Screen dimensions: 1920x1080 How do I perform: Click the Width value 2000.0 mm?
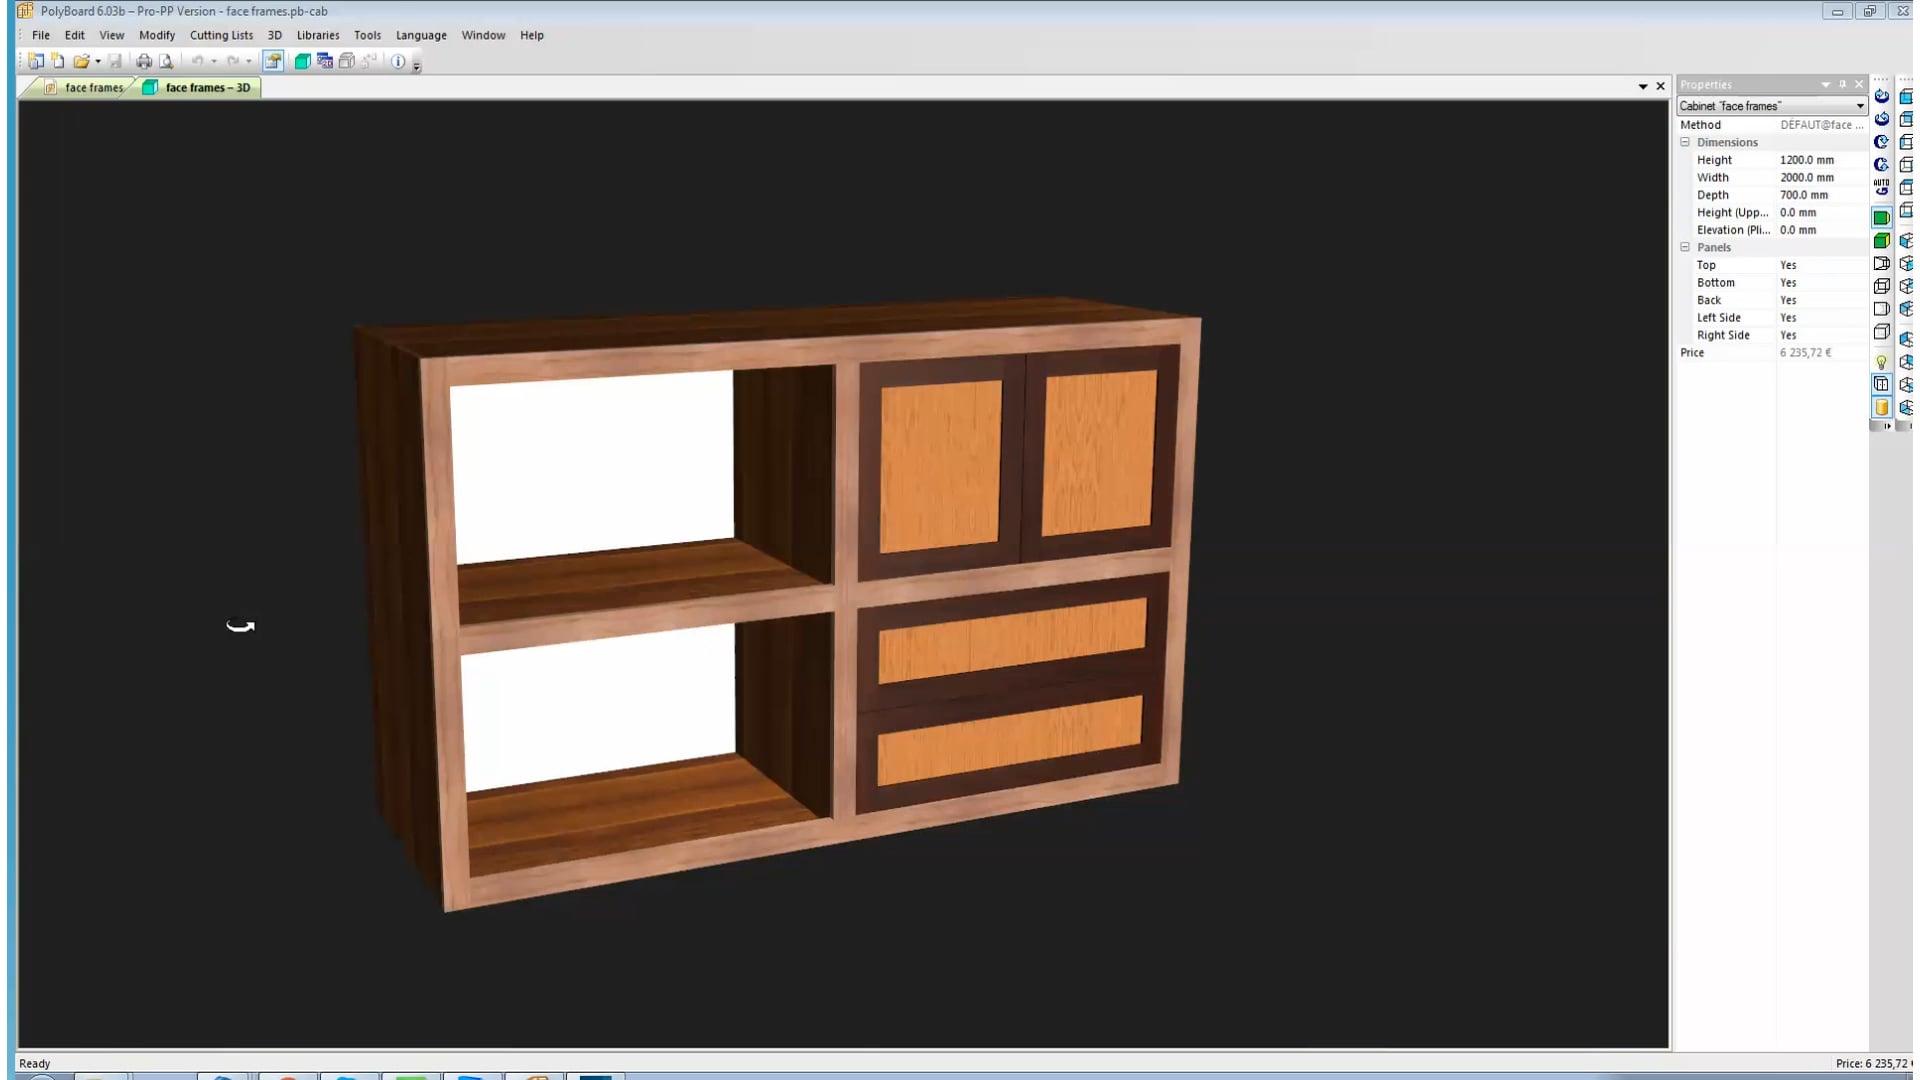[1806, 177]
